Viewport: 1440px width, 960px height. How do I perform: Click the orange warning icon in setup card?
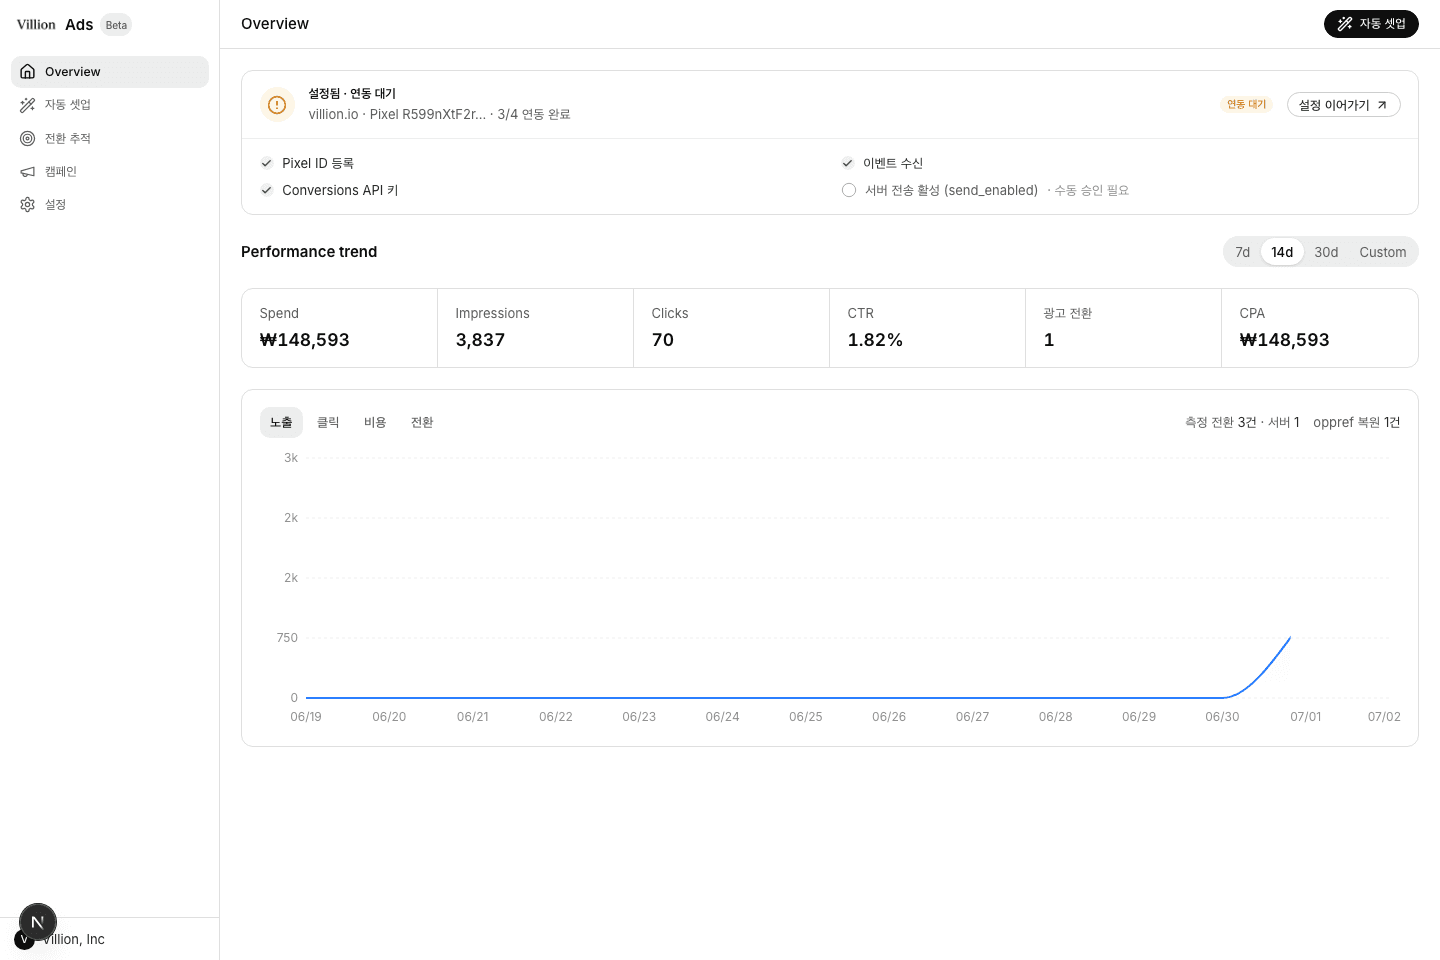[277, 105]
